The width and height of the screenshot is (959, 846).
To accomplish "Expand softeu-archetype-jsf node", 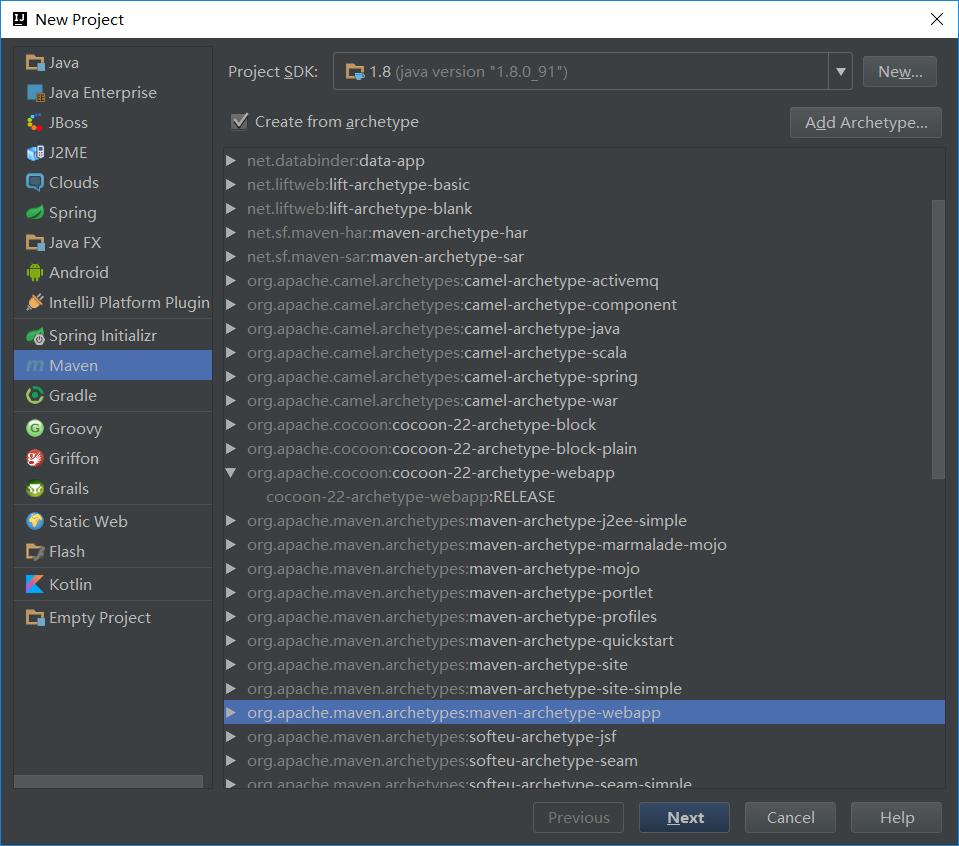I will pos(231,737).
